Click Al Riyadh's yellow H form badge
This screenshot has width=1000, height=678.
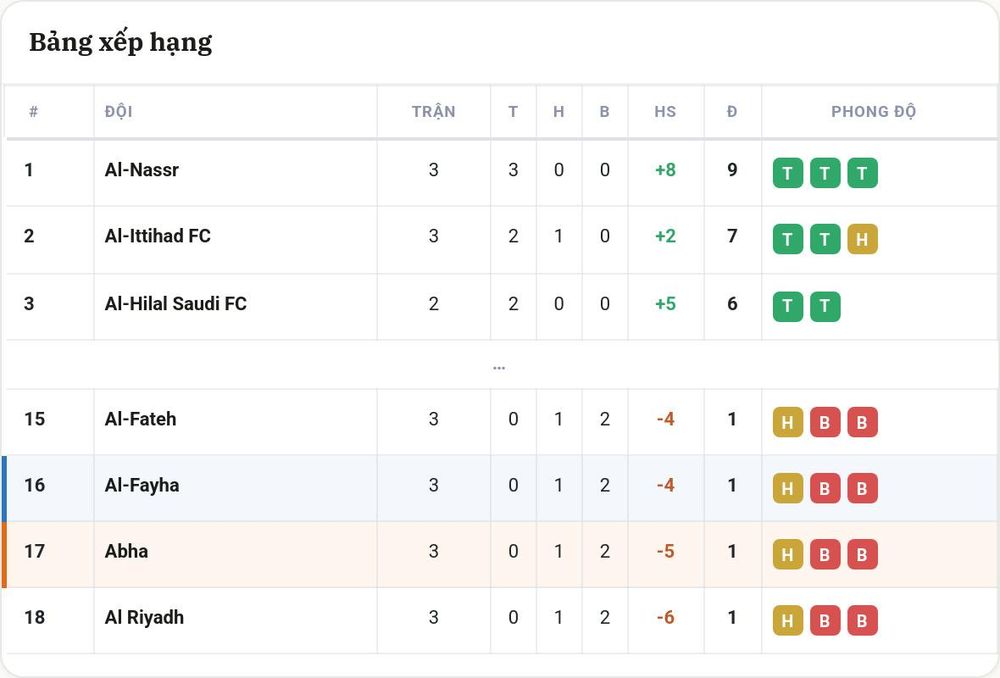(788, 621)
